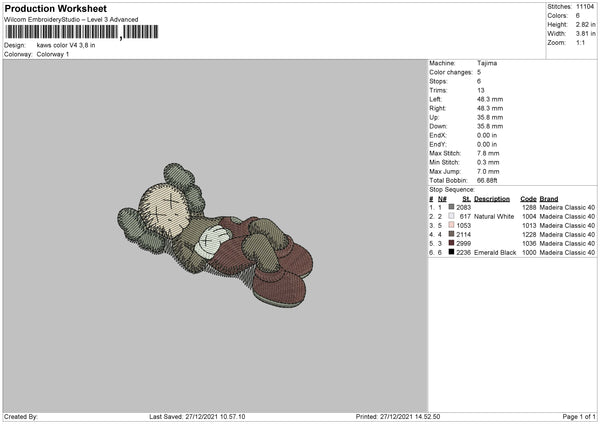Click the 'Brand' column header
The image size is (600, 424).
(x=549, y=199)
